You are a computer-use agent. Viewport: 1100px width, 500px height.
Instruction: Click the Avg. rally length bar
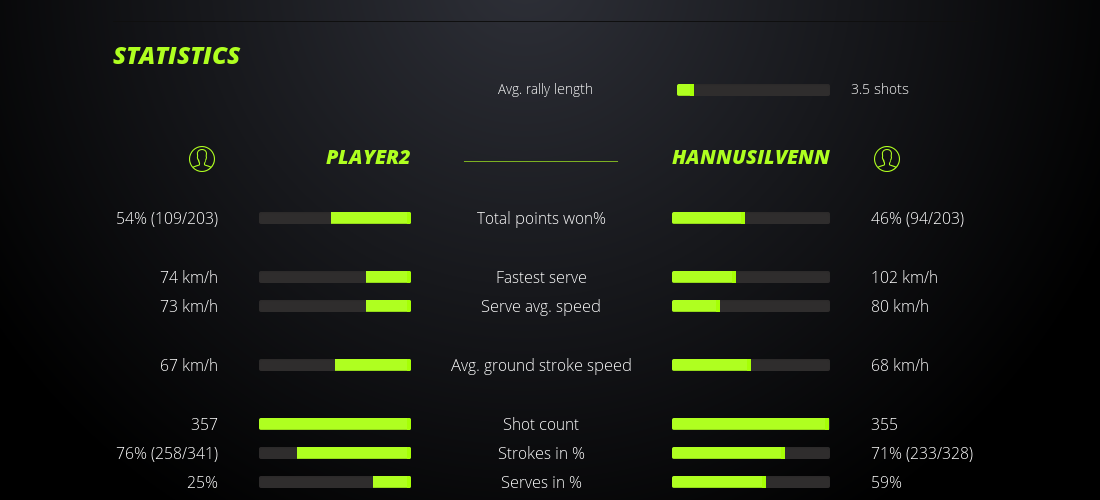click(x=753, y=90)
